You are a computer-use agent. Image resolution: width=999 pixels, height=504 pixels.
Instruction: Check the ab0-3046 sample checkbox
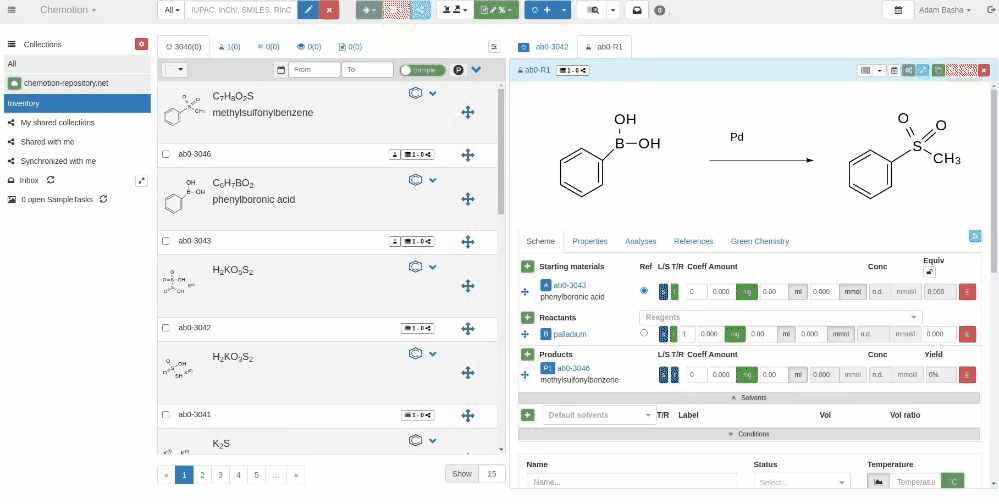[166, 154]
